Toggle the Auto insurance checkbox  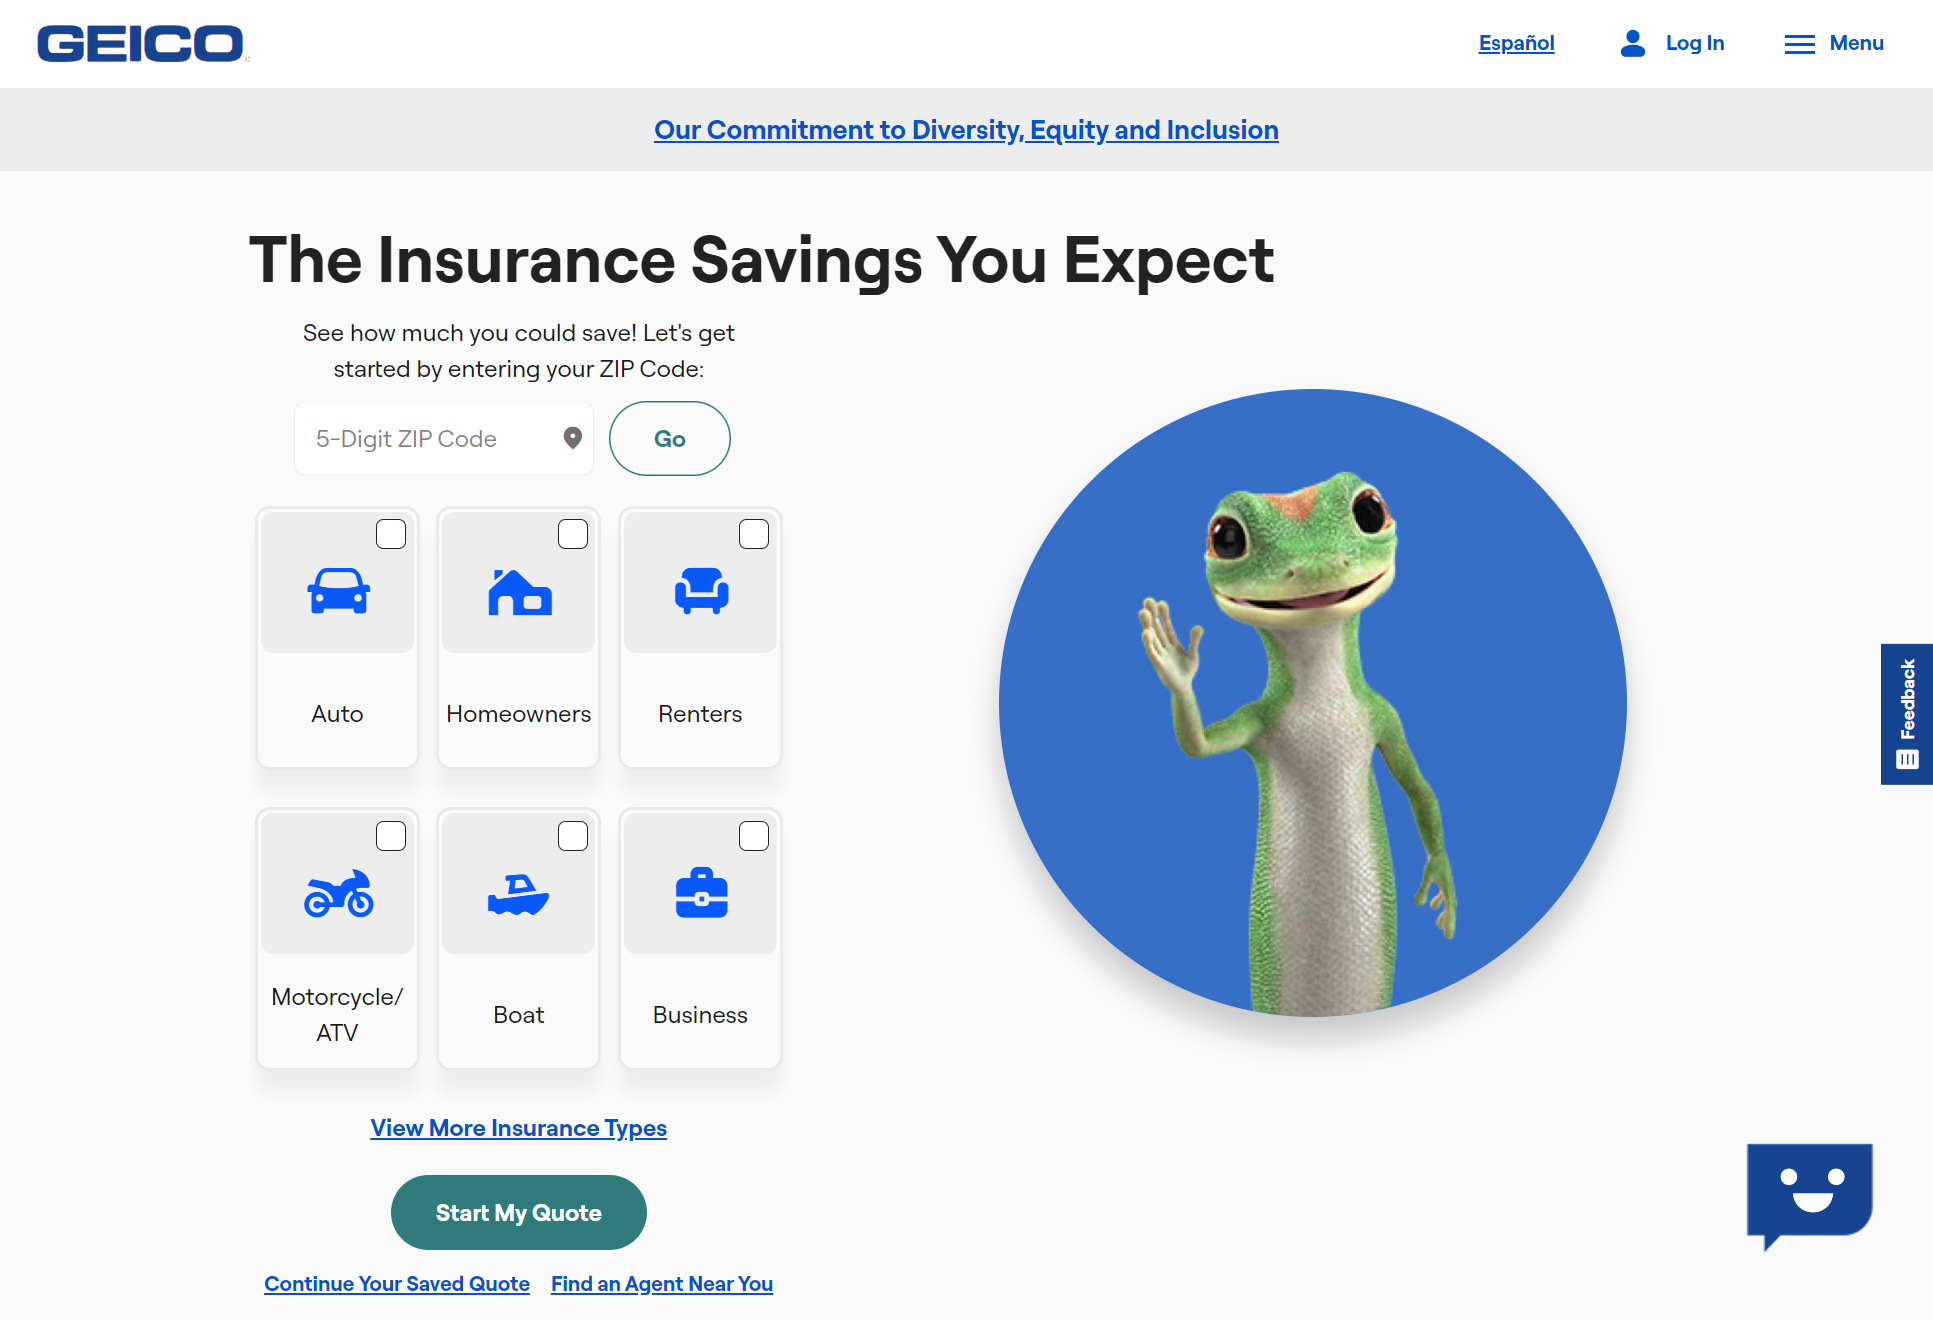389,533
